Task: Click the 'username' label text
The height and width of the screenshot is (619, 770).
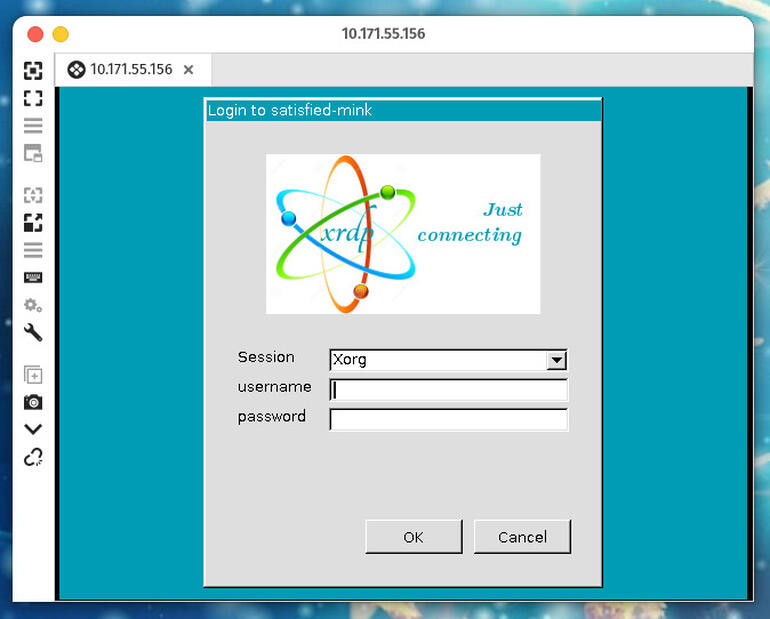Action: tap(274, 387)
